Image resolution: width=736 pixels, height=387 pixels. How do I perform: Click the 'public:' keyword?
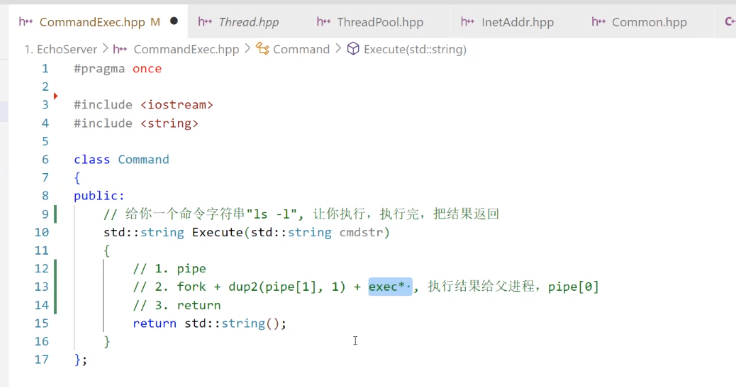point(99,196)
